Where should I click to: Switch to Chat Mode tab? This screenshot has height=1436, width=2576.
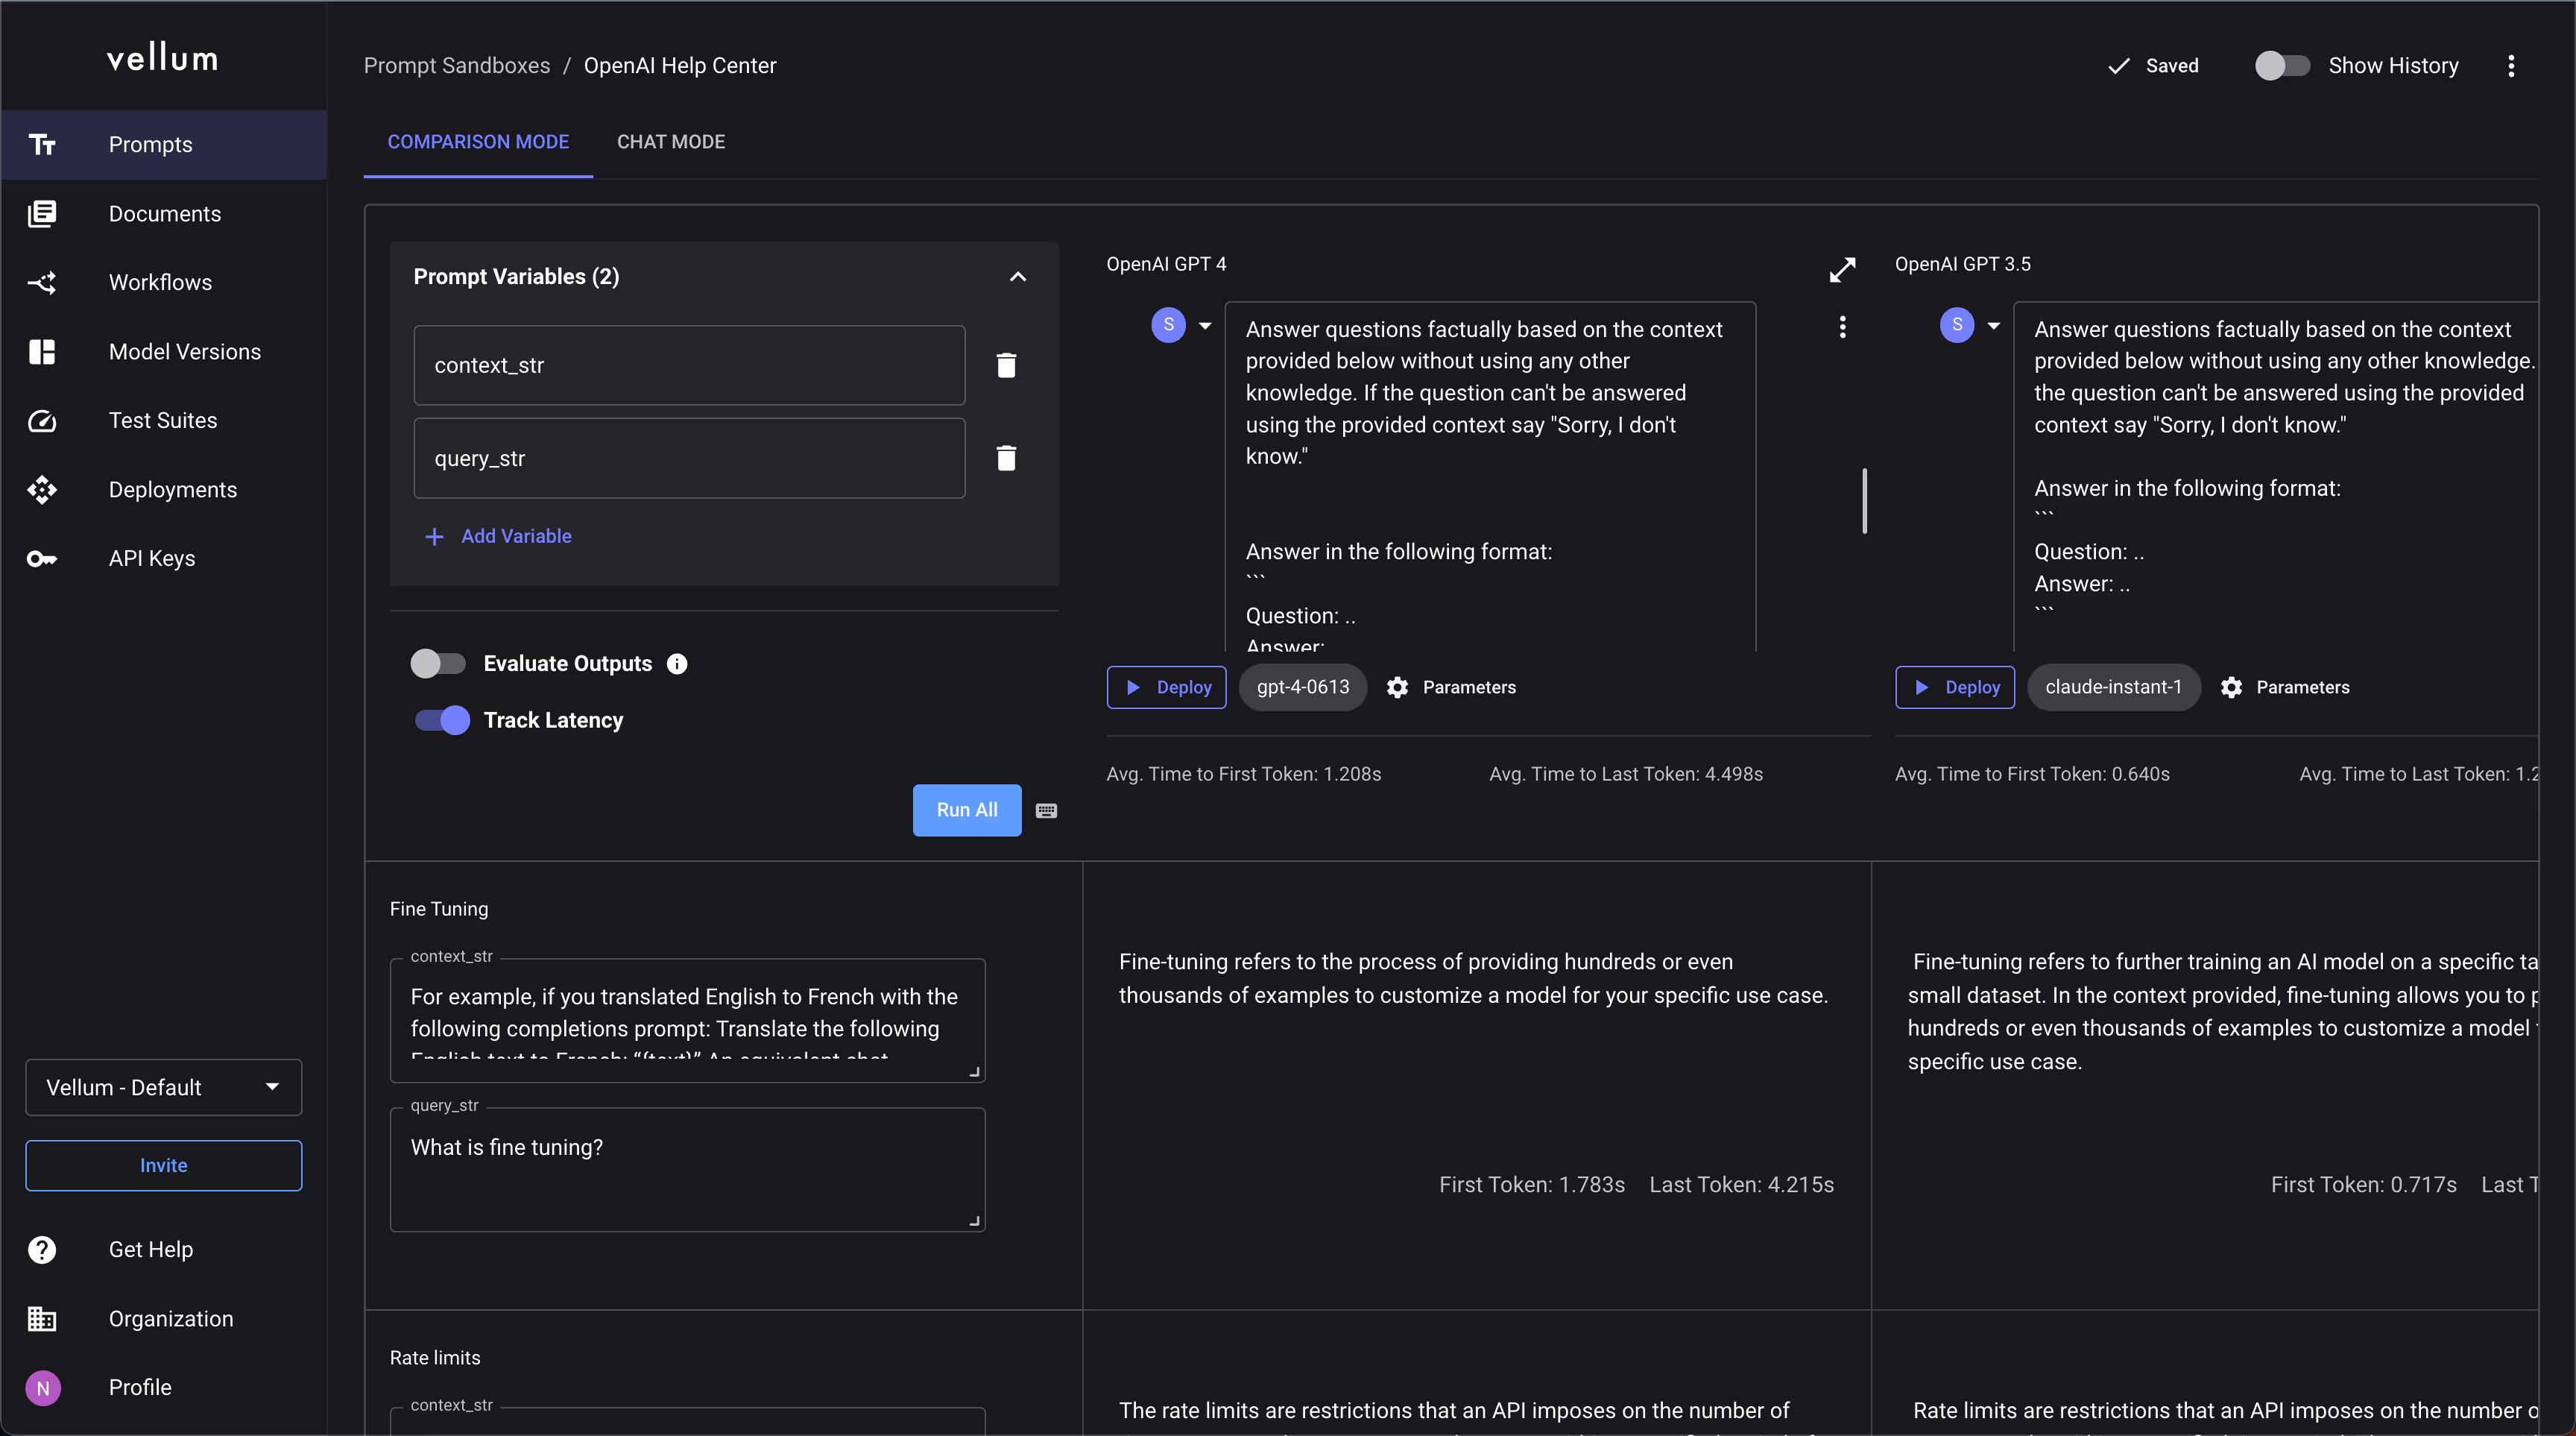[x=671, y=142]
